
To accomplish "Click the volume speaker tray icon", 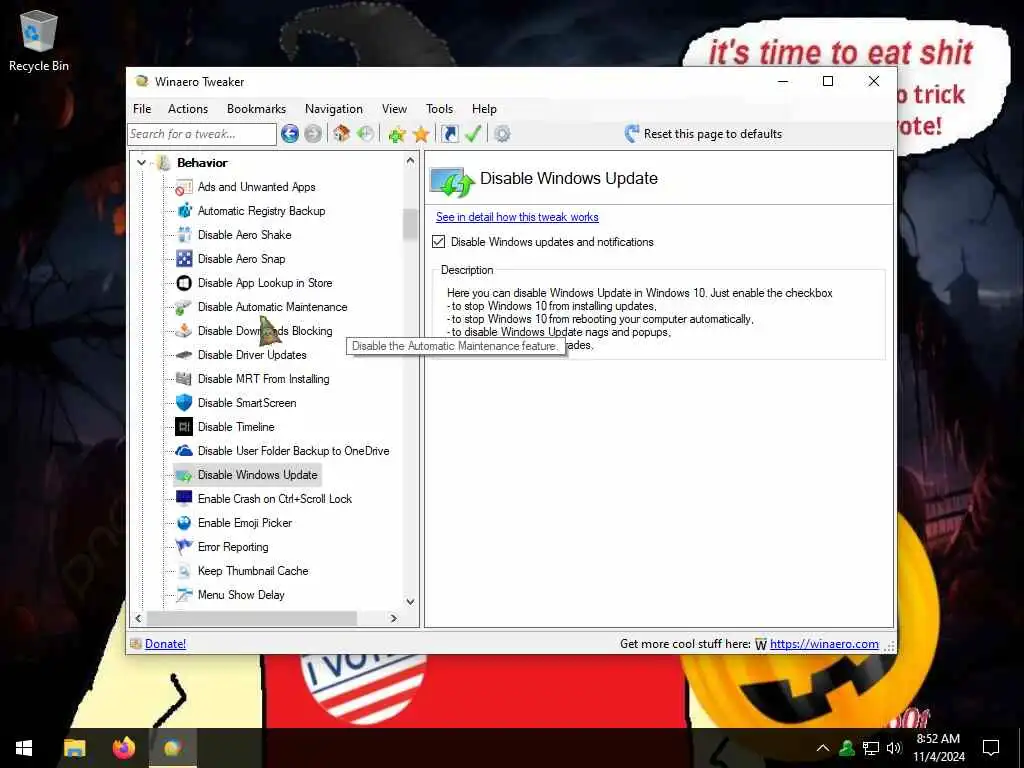I will click(x=894, y=748).
